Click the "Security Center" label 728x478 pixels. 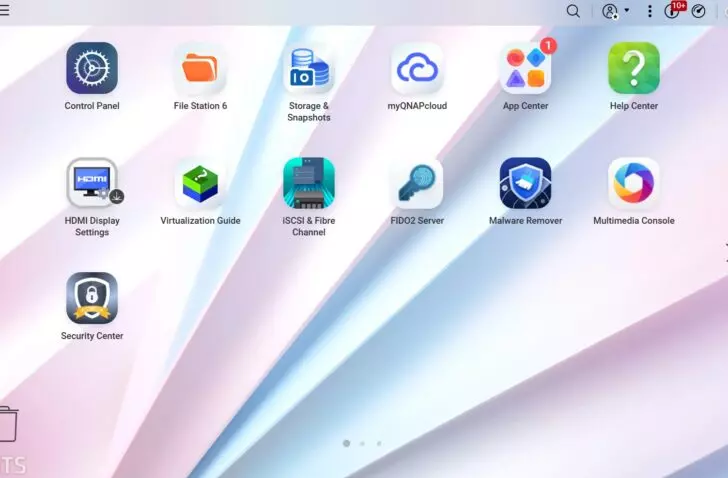pos(92,336)
